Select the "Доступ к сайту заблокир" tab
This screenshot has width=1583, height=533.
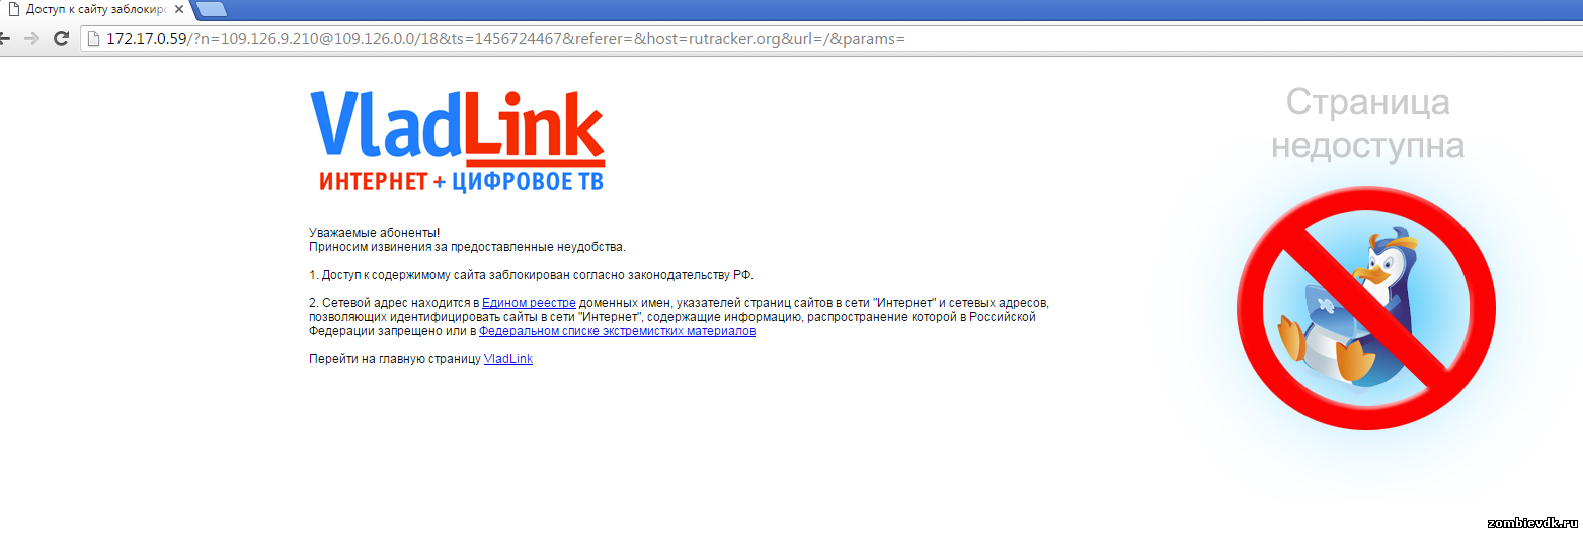(96, 9)
